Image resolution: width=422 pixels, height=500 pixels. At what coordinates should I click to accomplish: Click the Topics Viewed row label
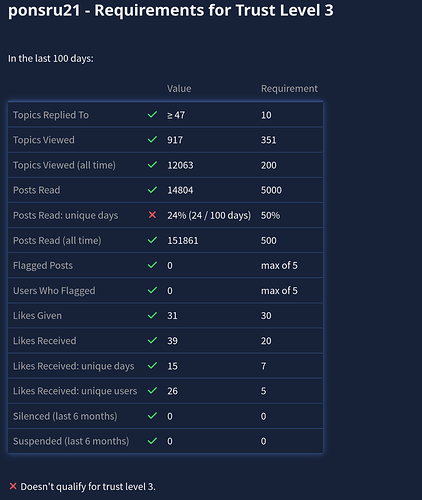tap(44, 140)
